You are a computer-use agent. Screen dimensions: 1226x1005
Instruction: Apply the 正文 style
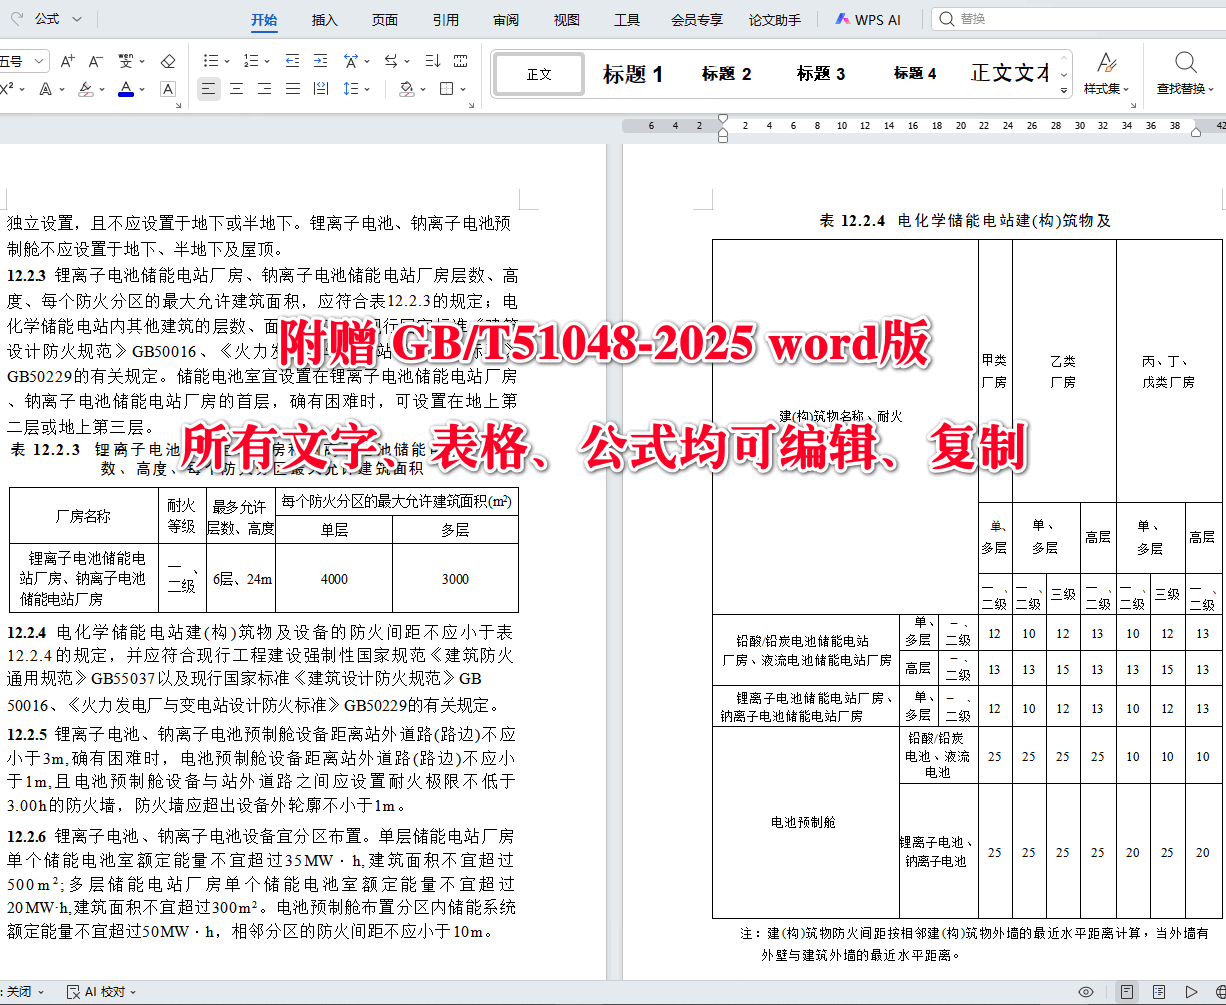click(x=539, y=74)
